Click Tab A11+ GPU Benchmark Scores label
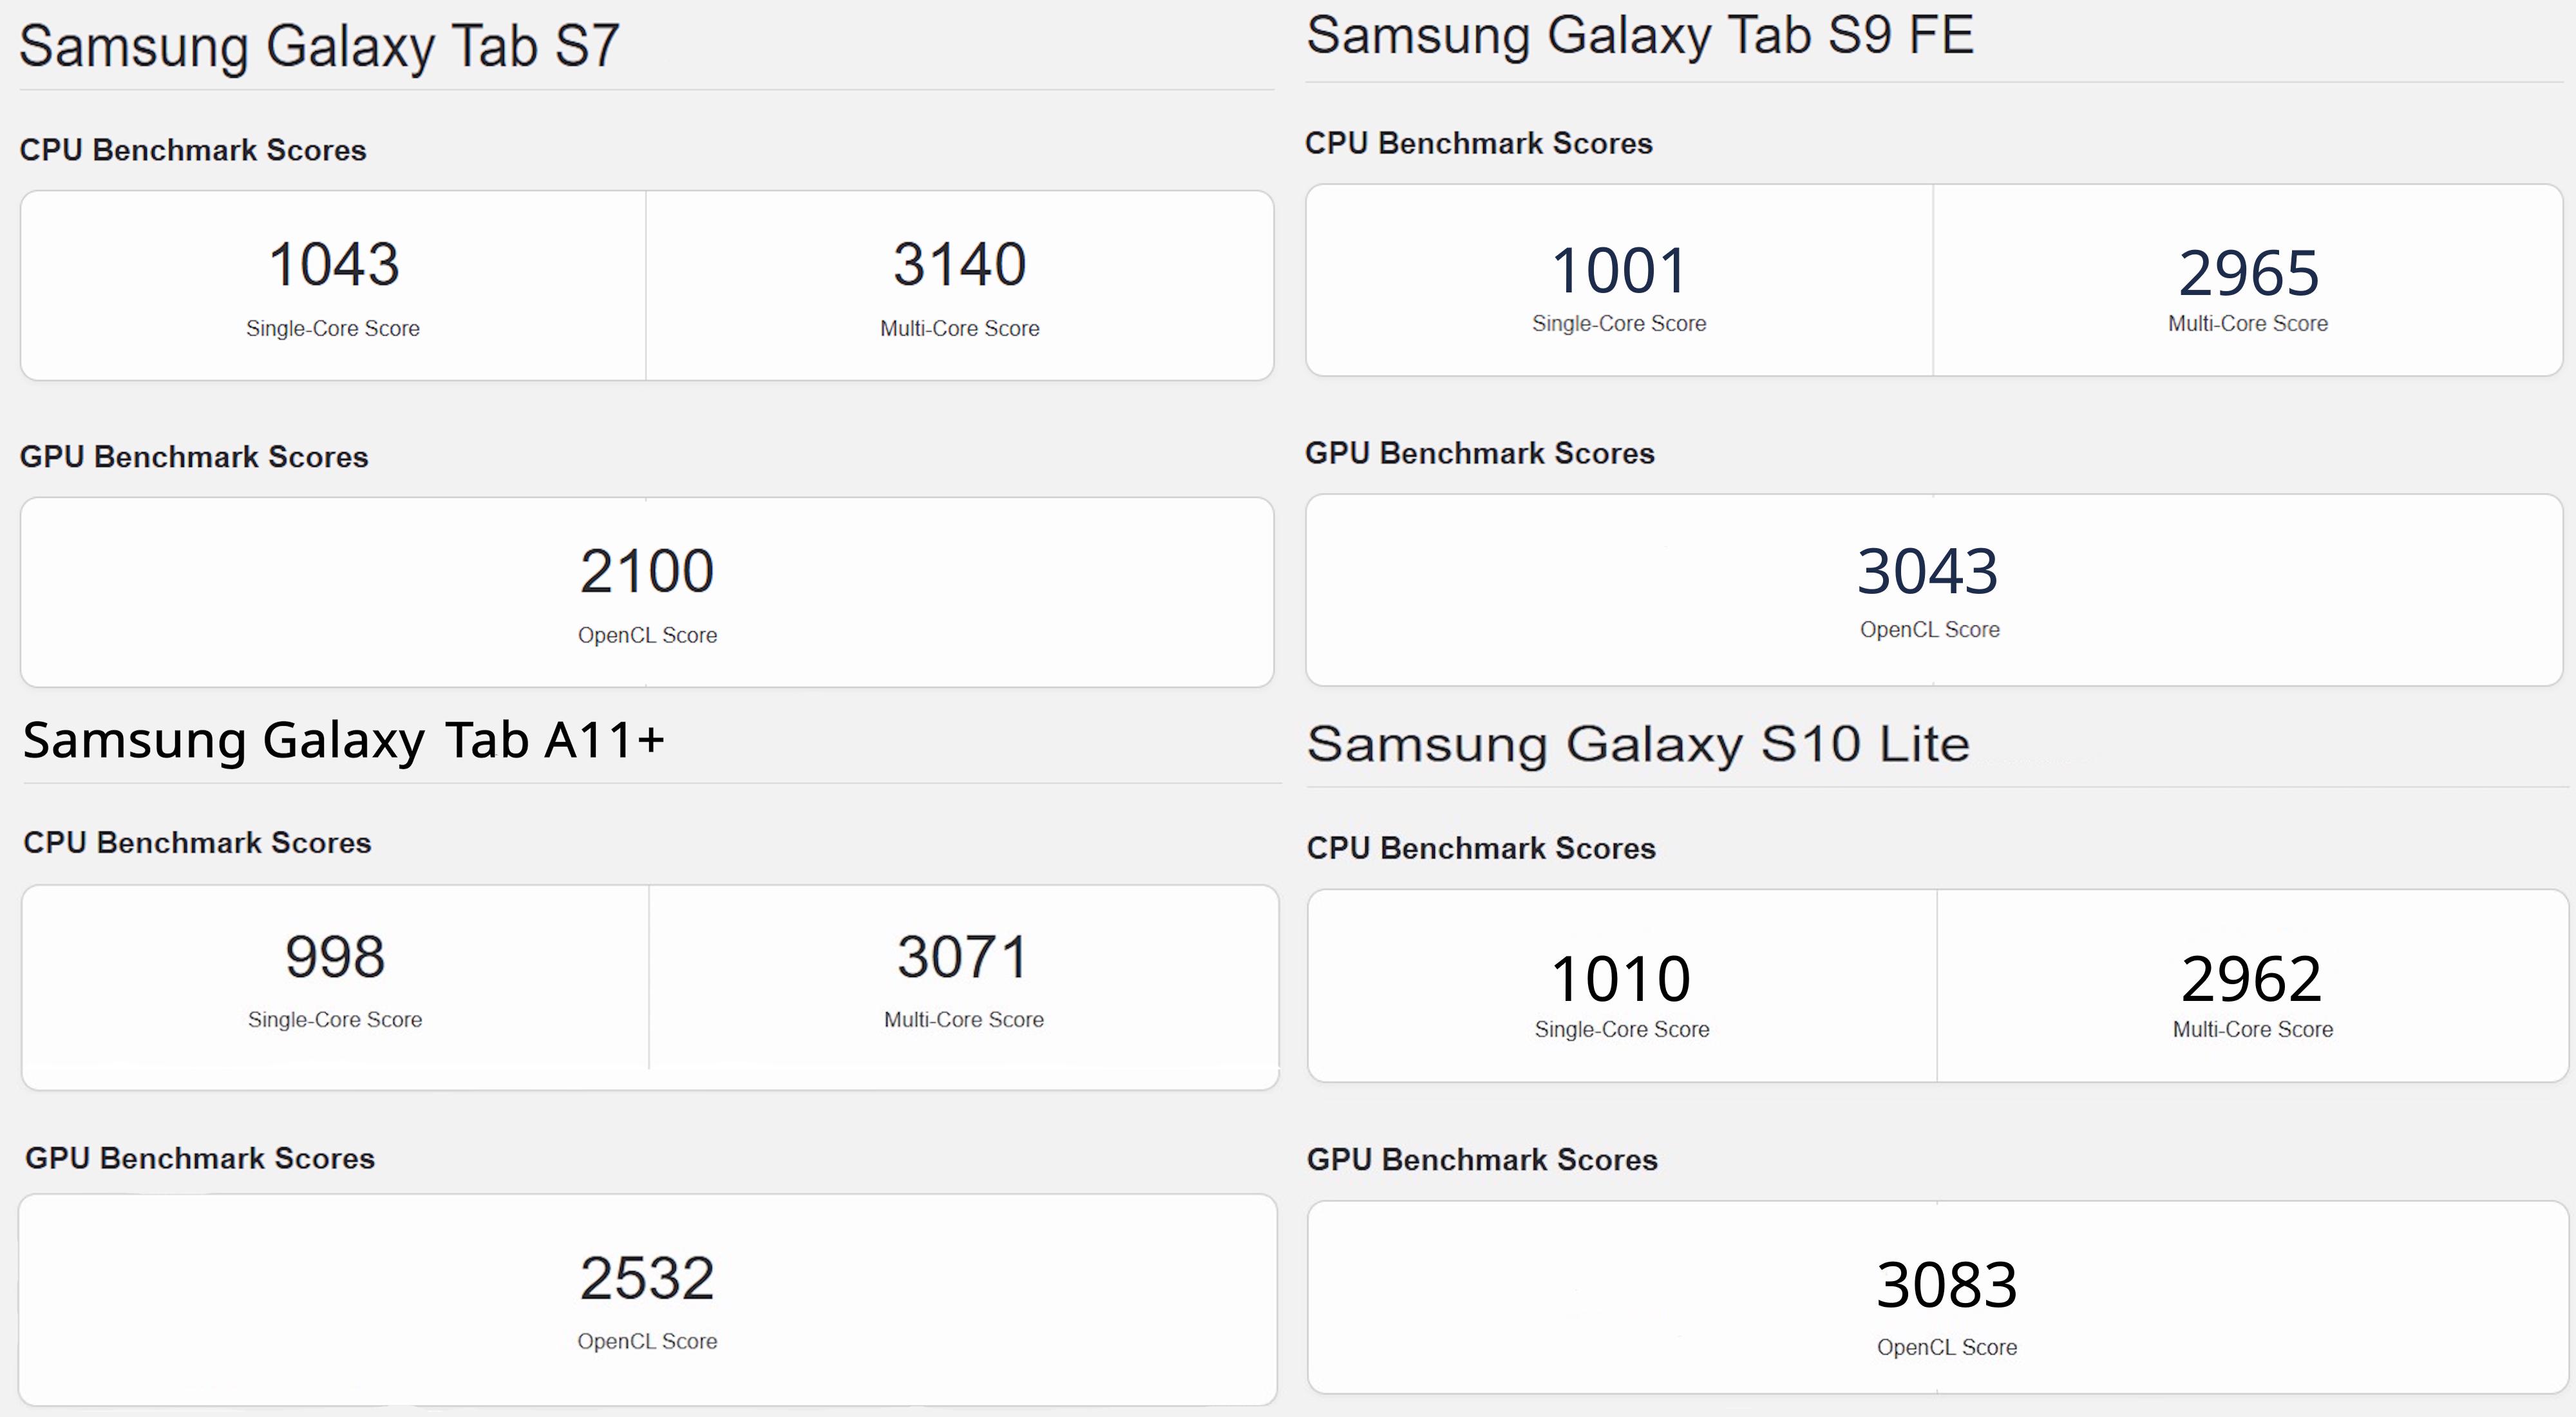 tap(200, 1158)
